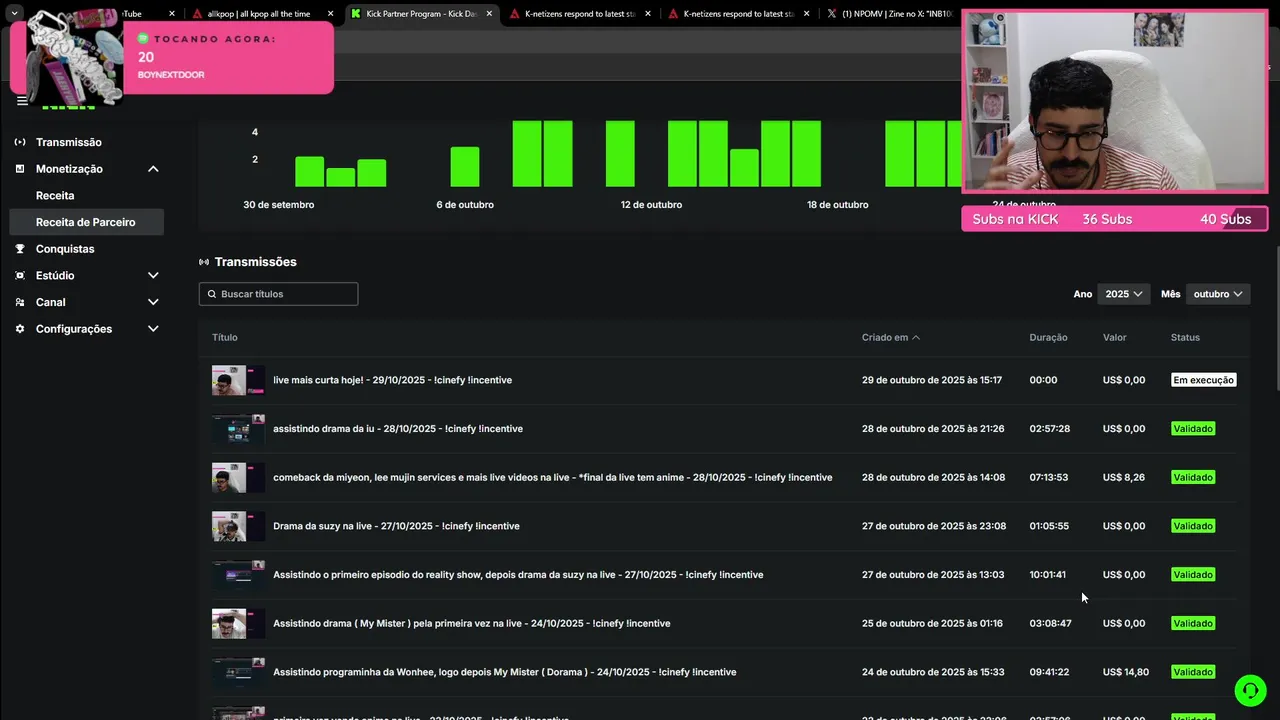Open 'comeback da miyeon' stream title
The width and height of the screenshot is (1280, 720).
pos(552,477)
